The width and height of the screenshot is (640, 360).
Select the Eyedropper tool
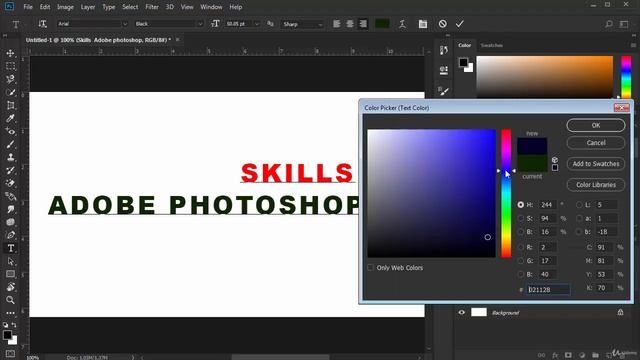(x=11, y=118)
